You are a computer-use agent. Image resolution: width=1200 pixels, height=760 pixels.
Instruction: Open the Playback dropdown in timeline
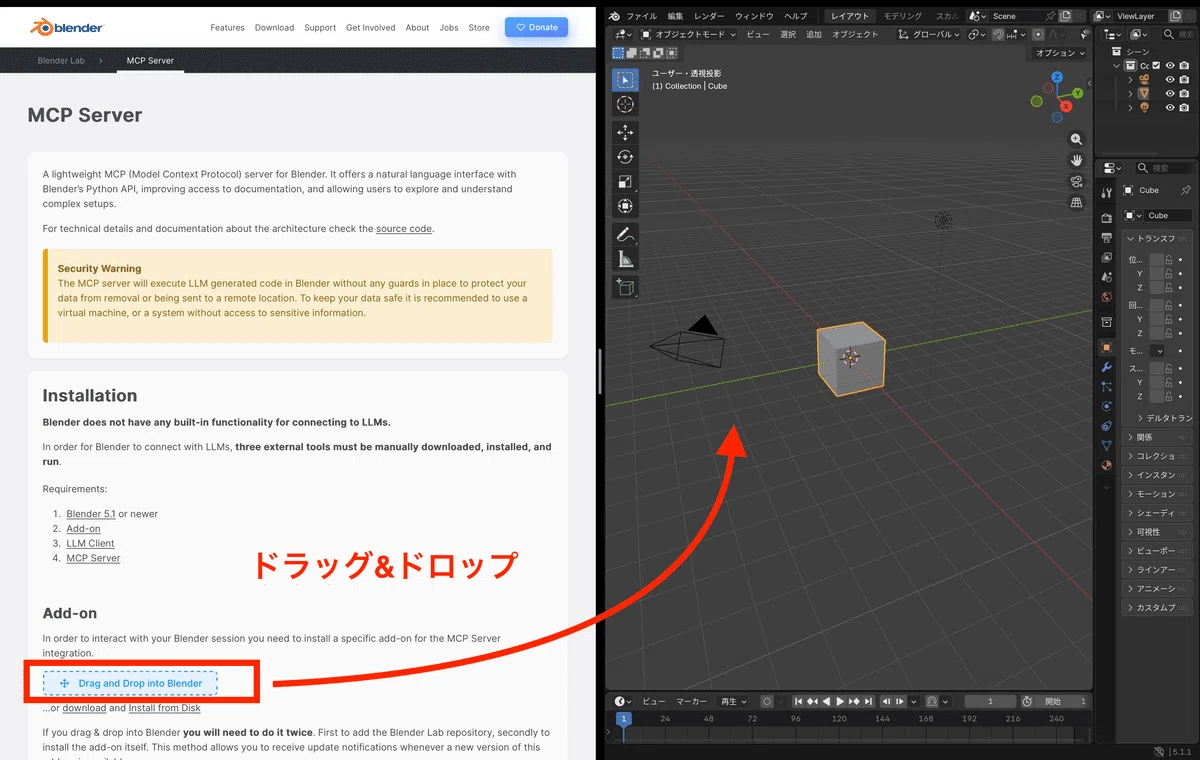(x=735, y=702)
